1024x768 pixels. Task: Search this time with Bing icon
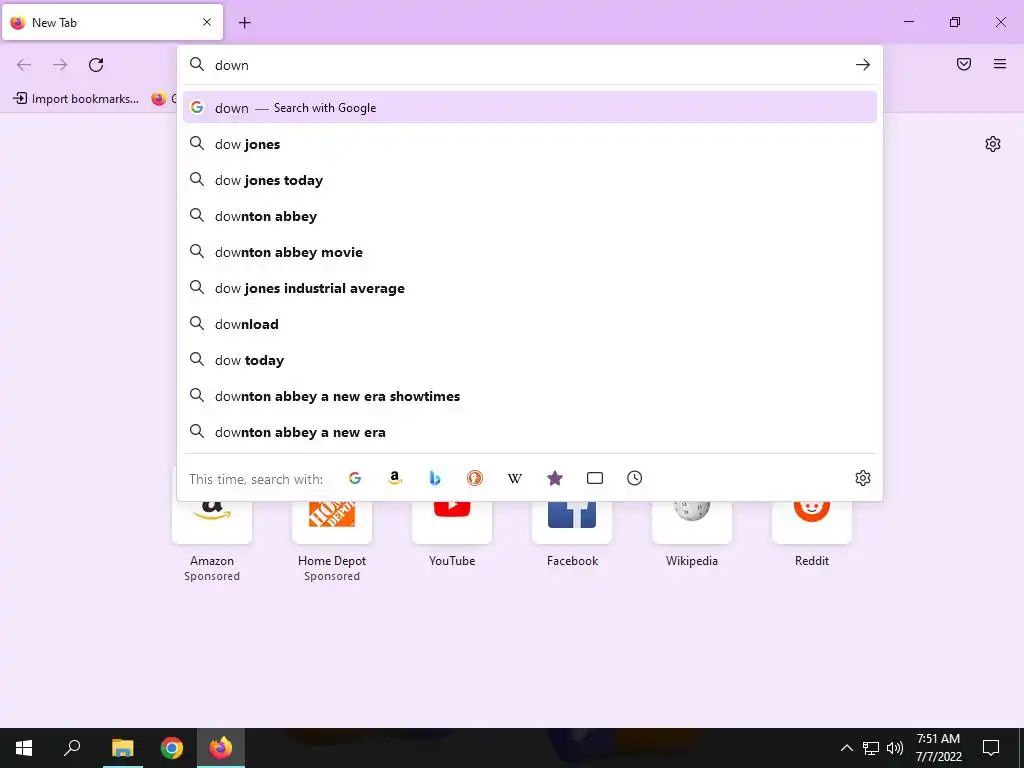435,478
